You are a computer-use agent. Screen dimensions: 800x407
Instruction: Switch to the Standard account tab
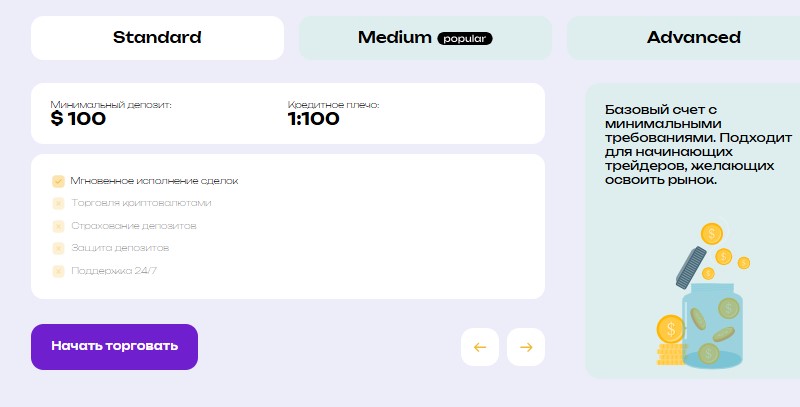click(x=157, y=38)
